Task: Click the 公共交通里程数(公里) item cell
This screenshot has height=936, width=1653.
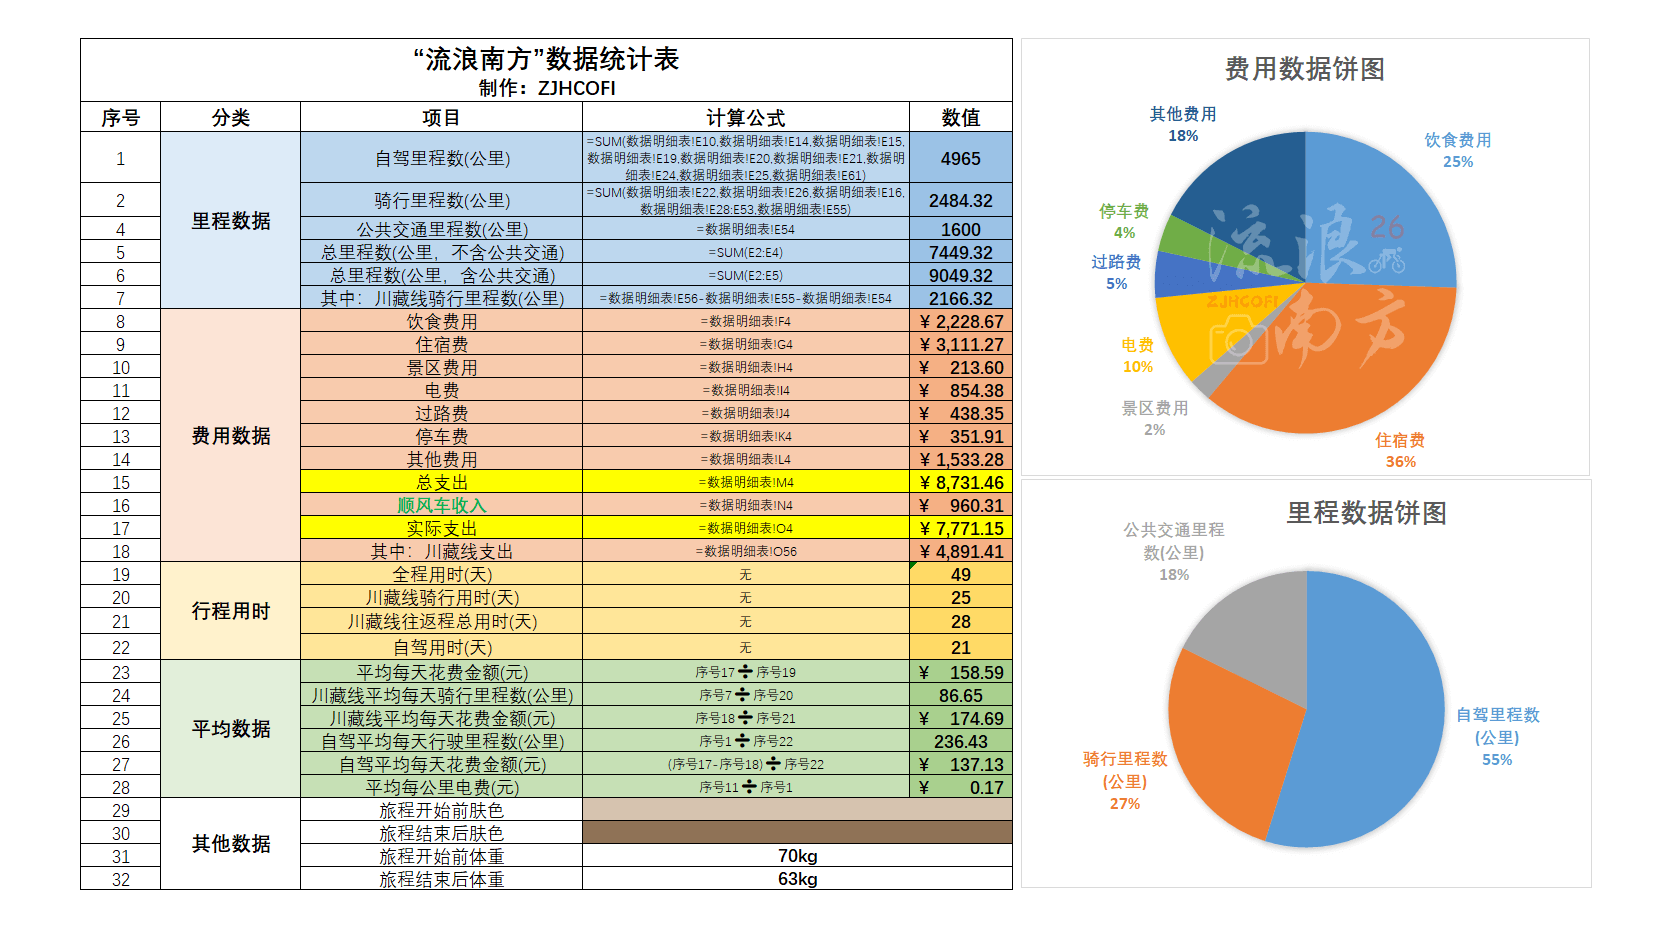Action: coord(442,229)
